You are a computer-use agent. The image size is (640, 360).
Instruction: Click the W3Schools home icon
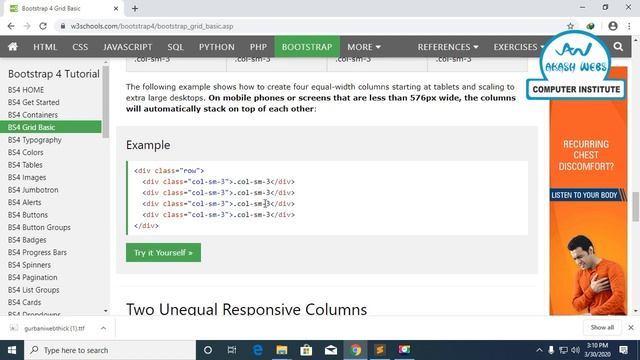[x=13, y=47]
